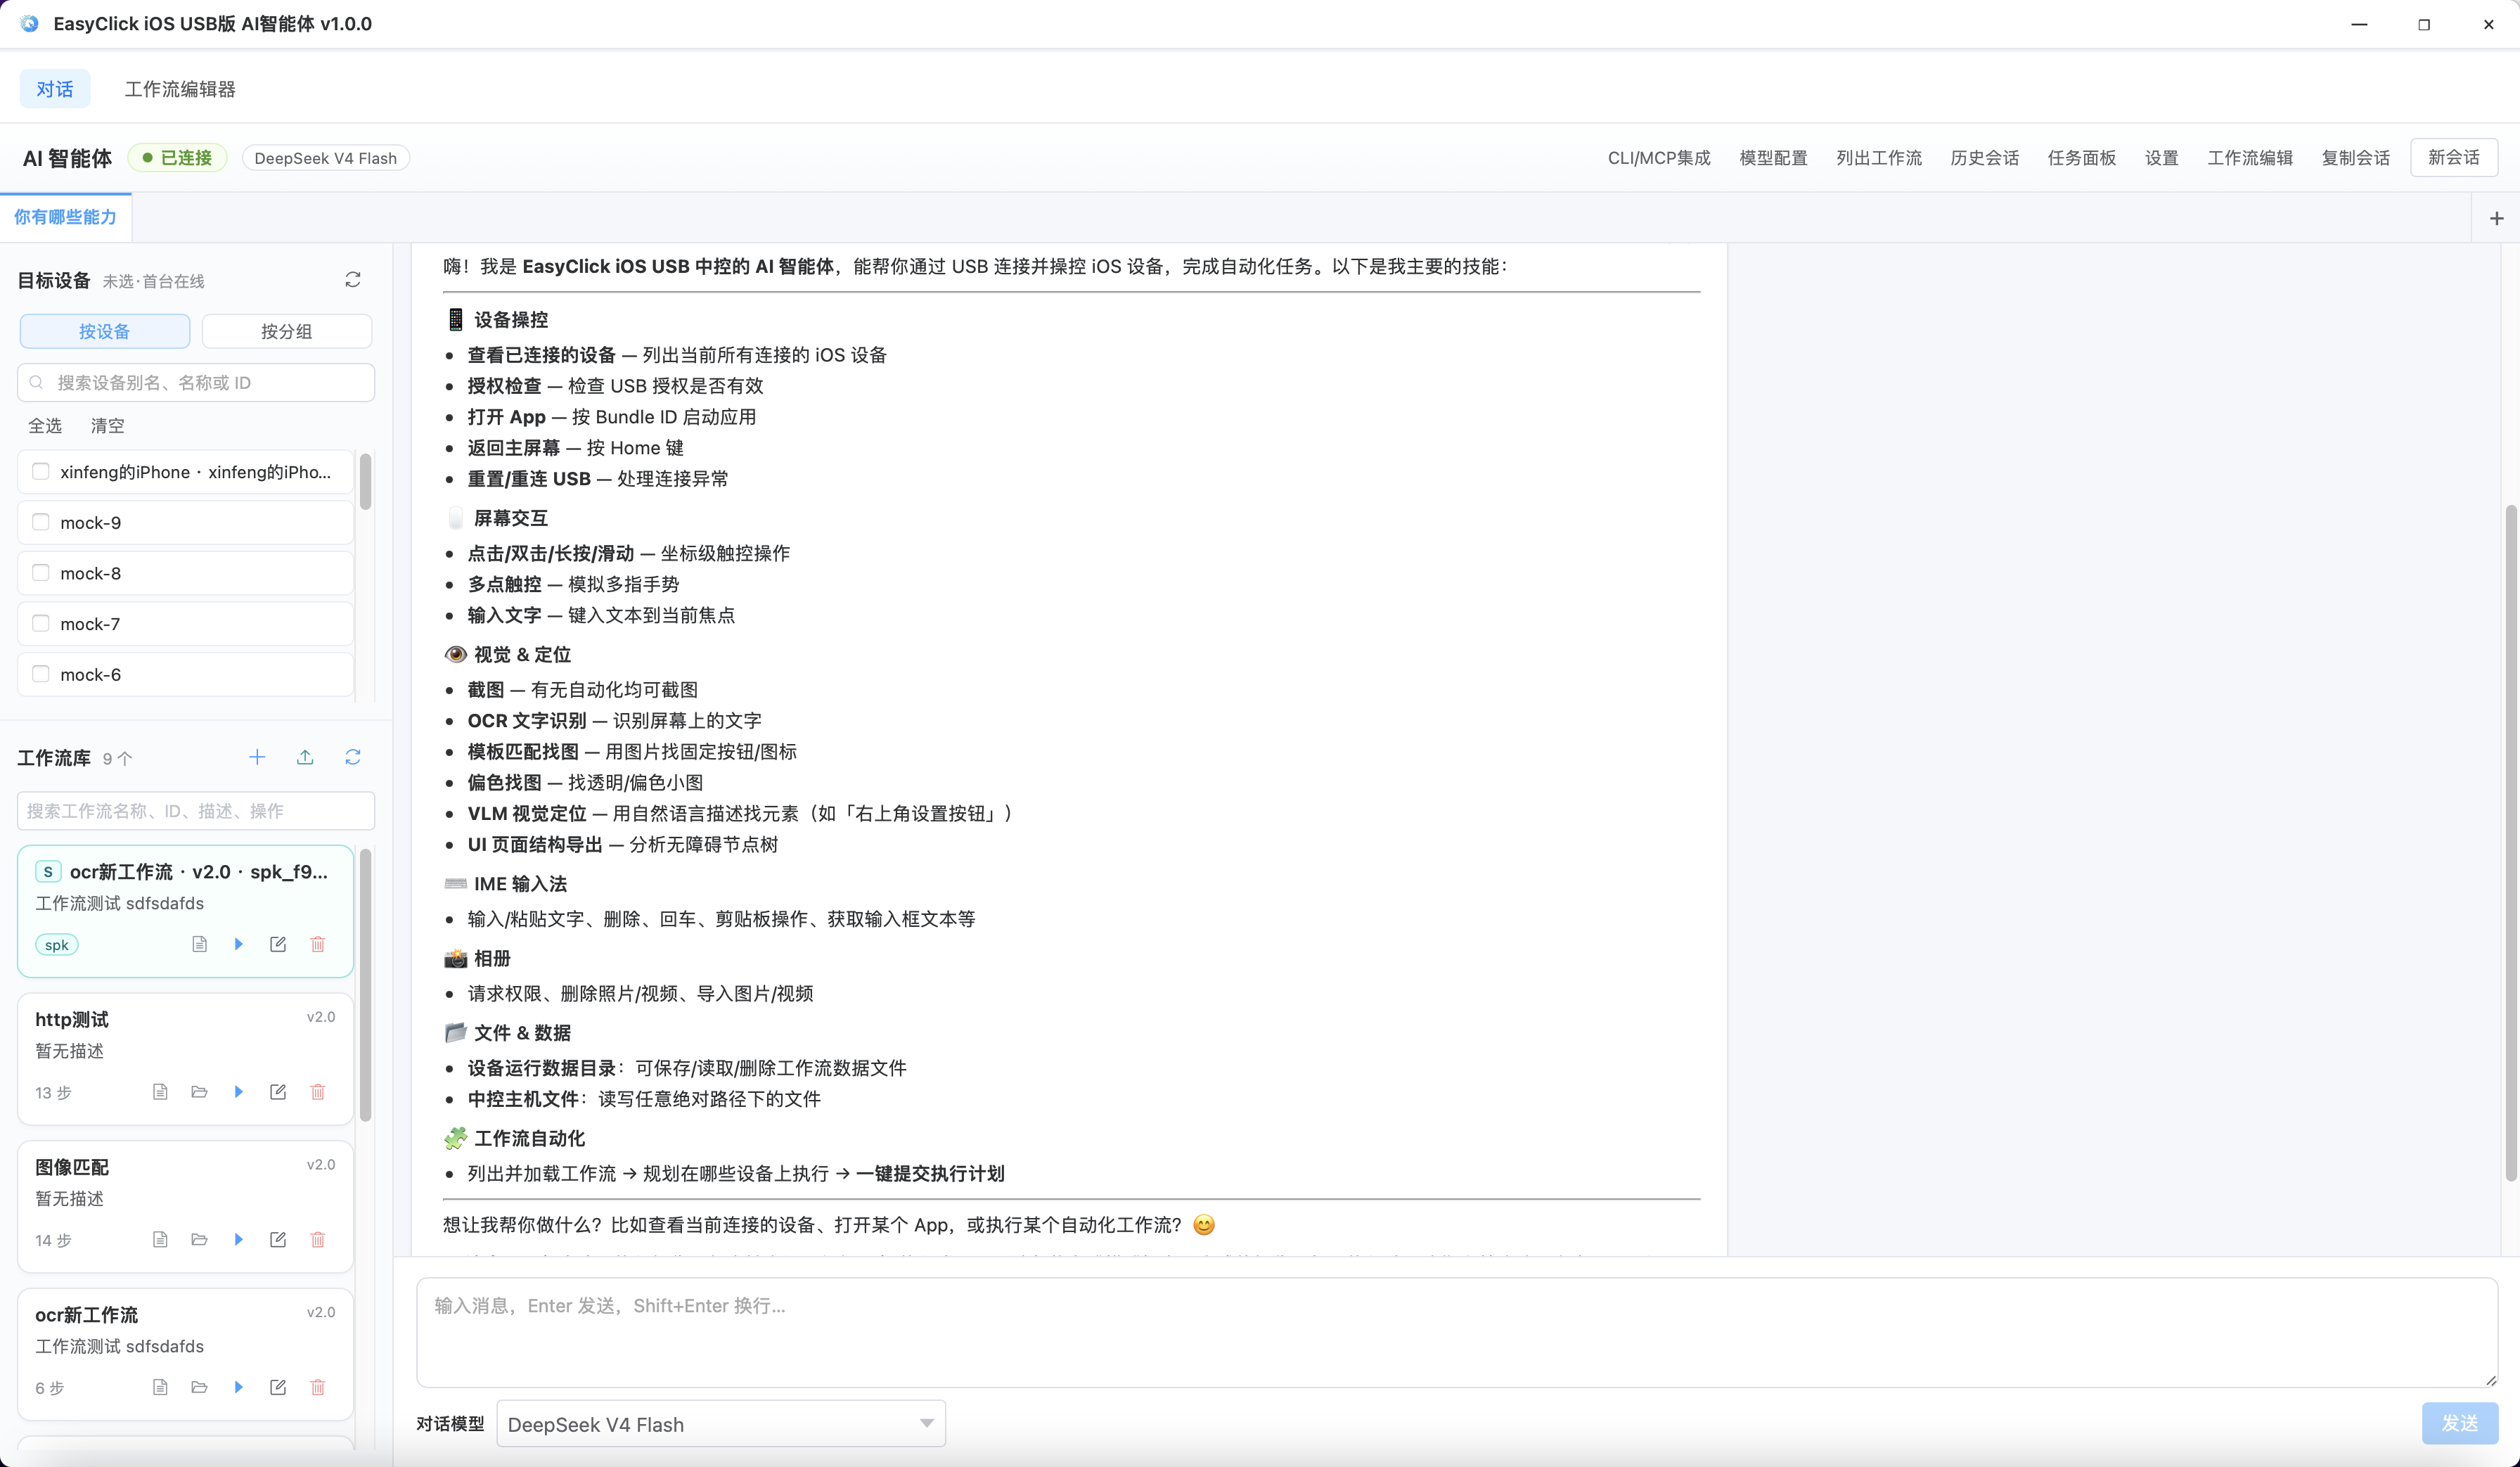The image size is (2520, 1467).
Task: Click the workflow library scrollbar
Action: pyautogui.click(x=366, y=985)
